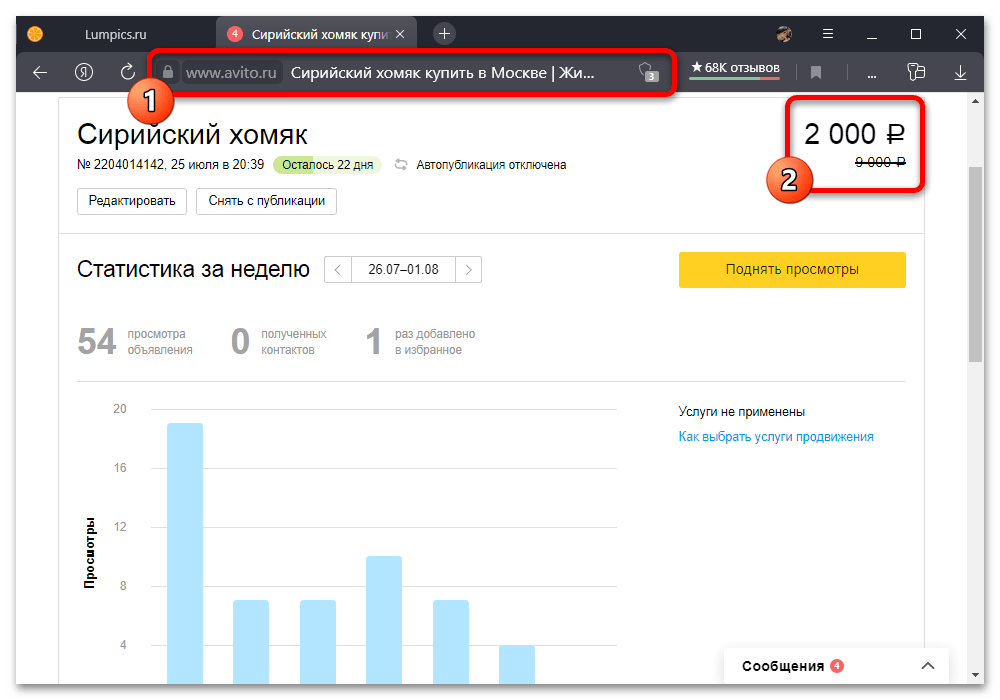Click the 68K отзывов site rating
1000x700 pixels.
point(734,69)
